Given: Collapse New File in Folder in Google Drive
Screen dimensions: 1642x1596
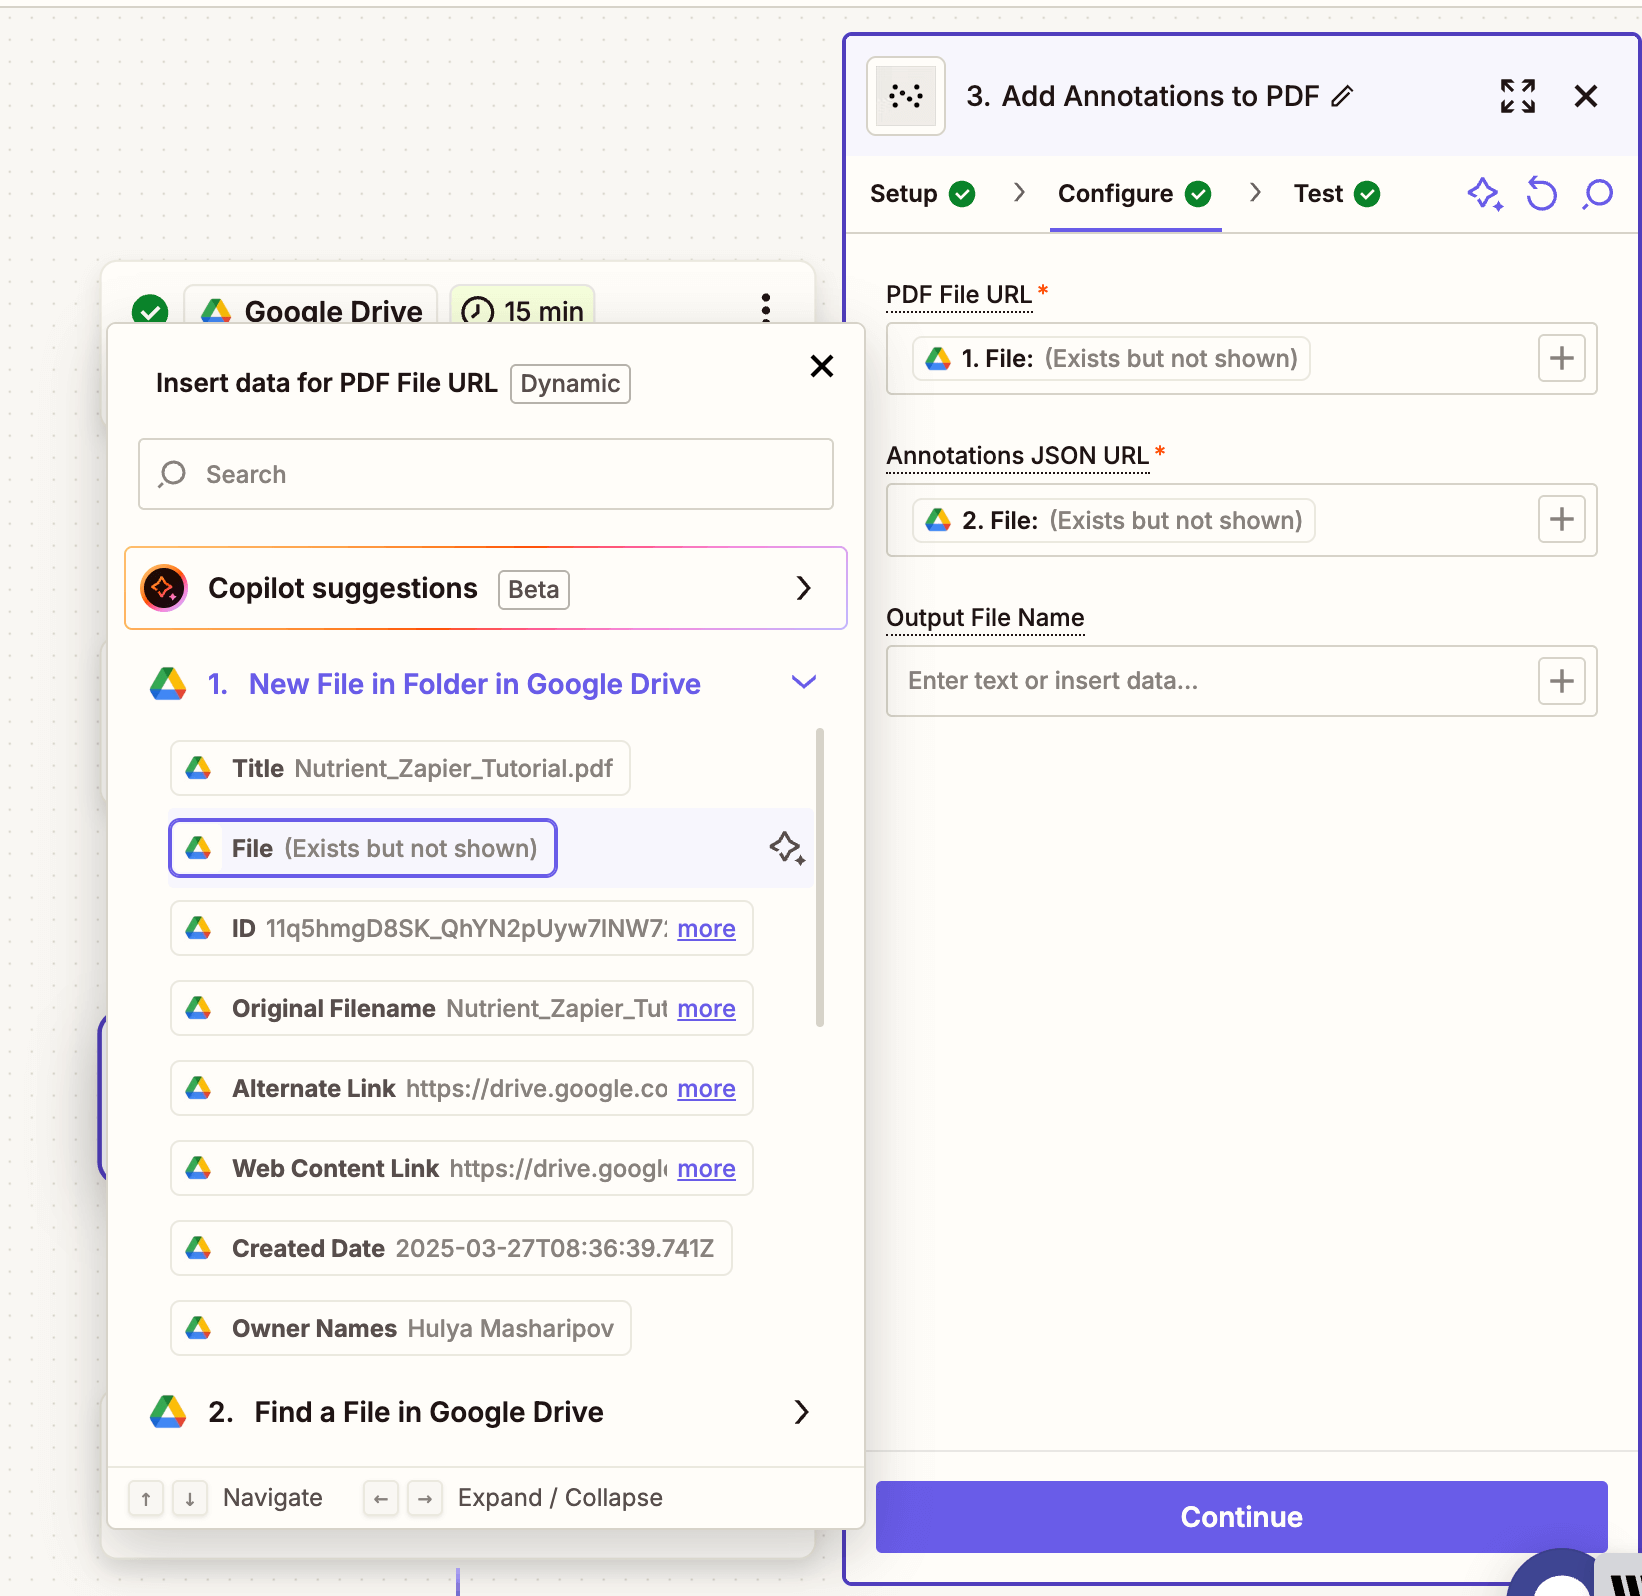Looking at the screenshot, I should click(x=803, y=683).
